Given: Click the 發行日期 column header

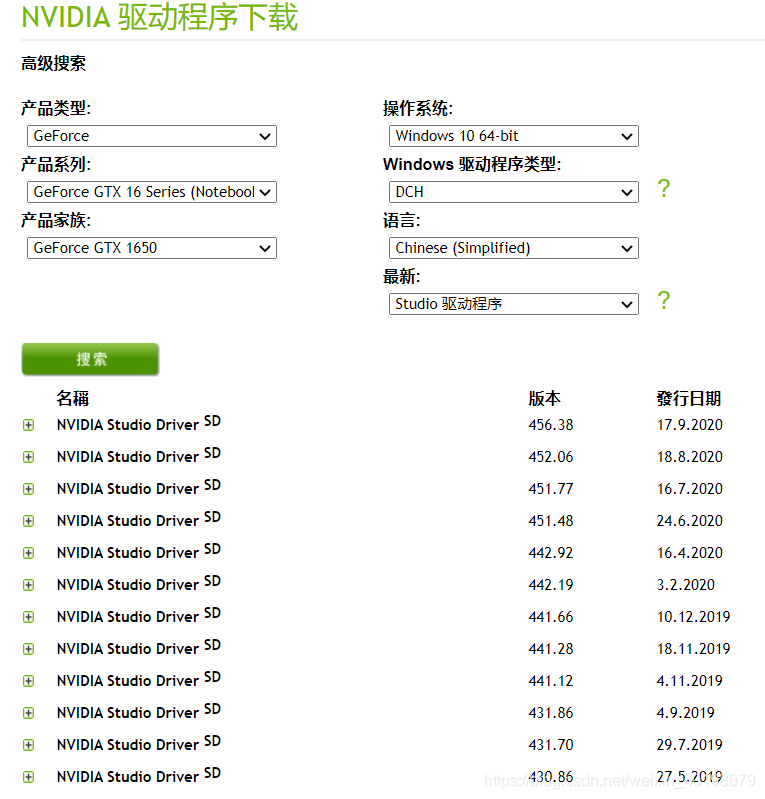Looking at the screenshot, I should pyautogui.click(x=689, y=398).
